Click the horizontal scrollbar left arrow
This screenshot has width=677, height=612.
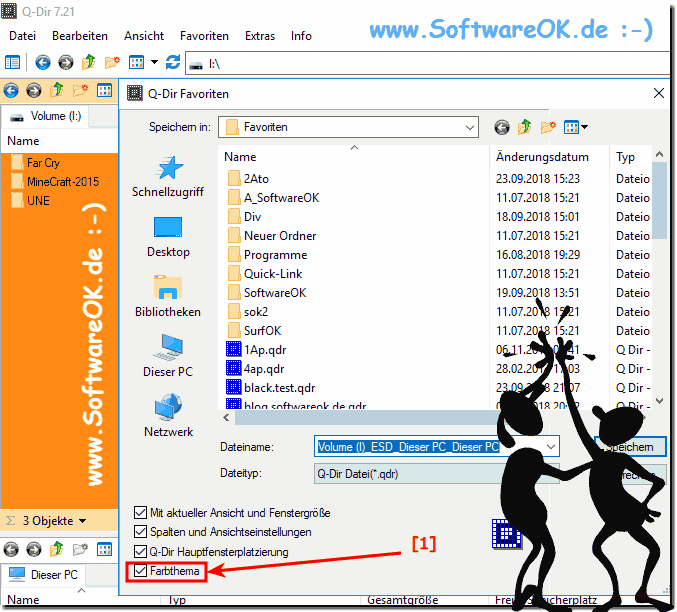pos(226,418)
